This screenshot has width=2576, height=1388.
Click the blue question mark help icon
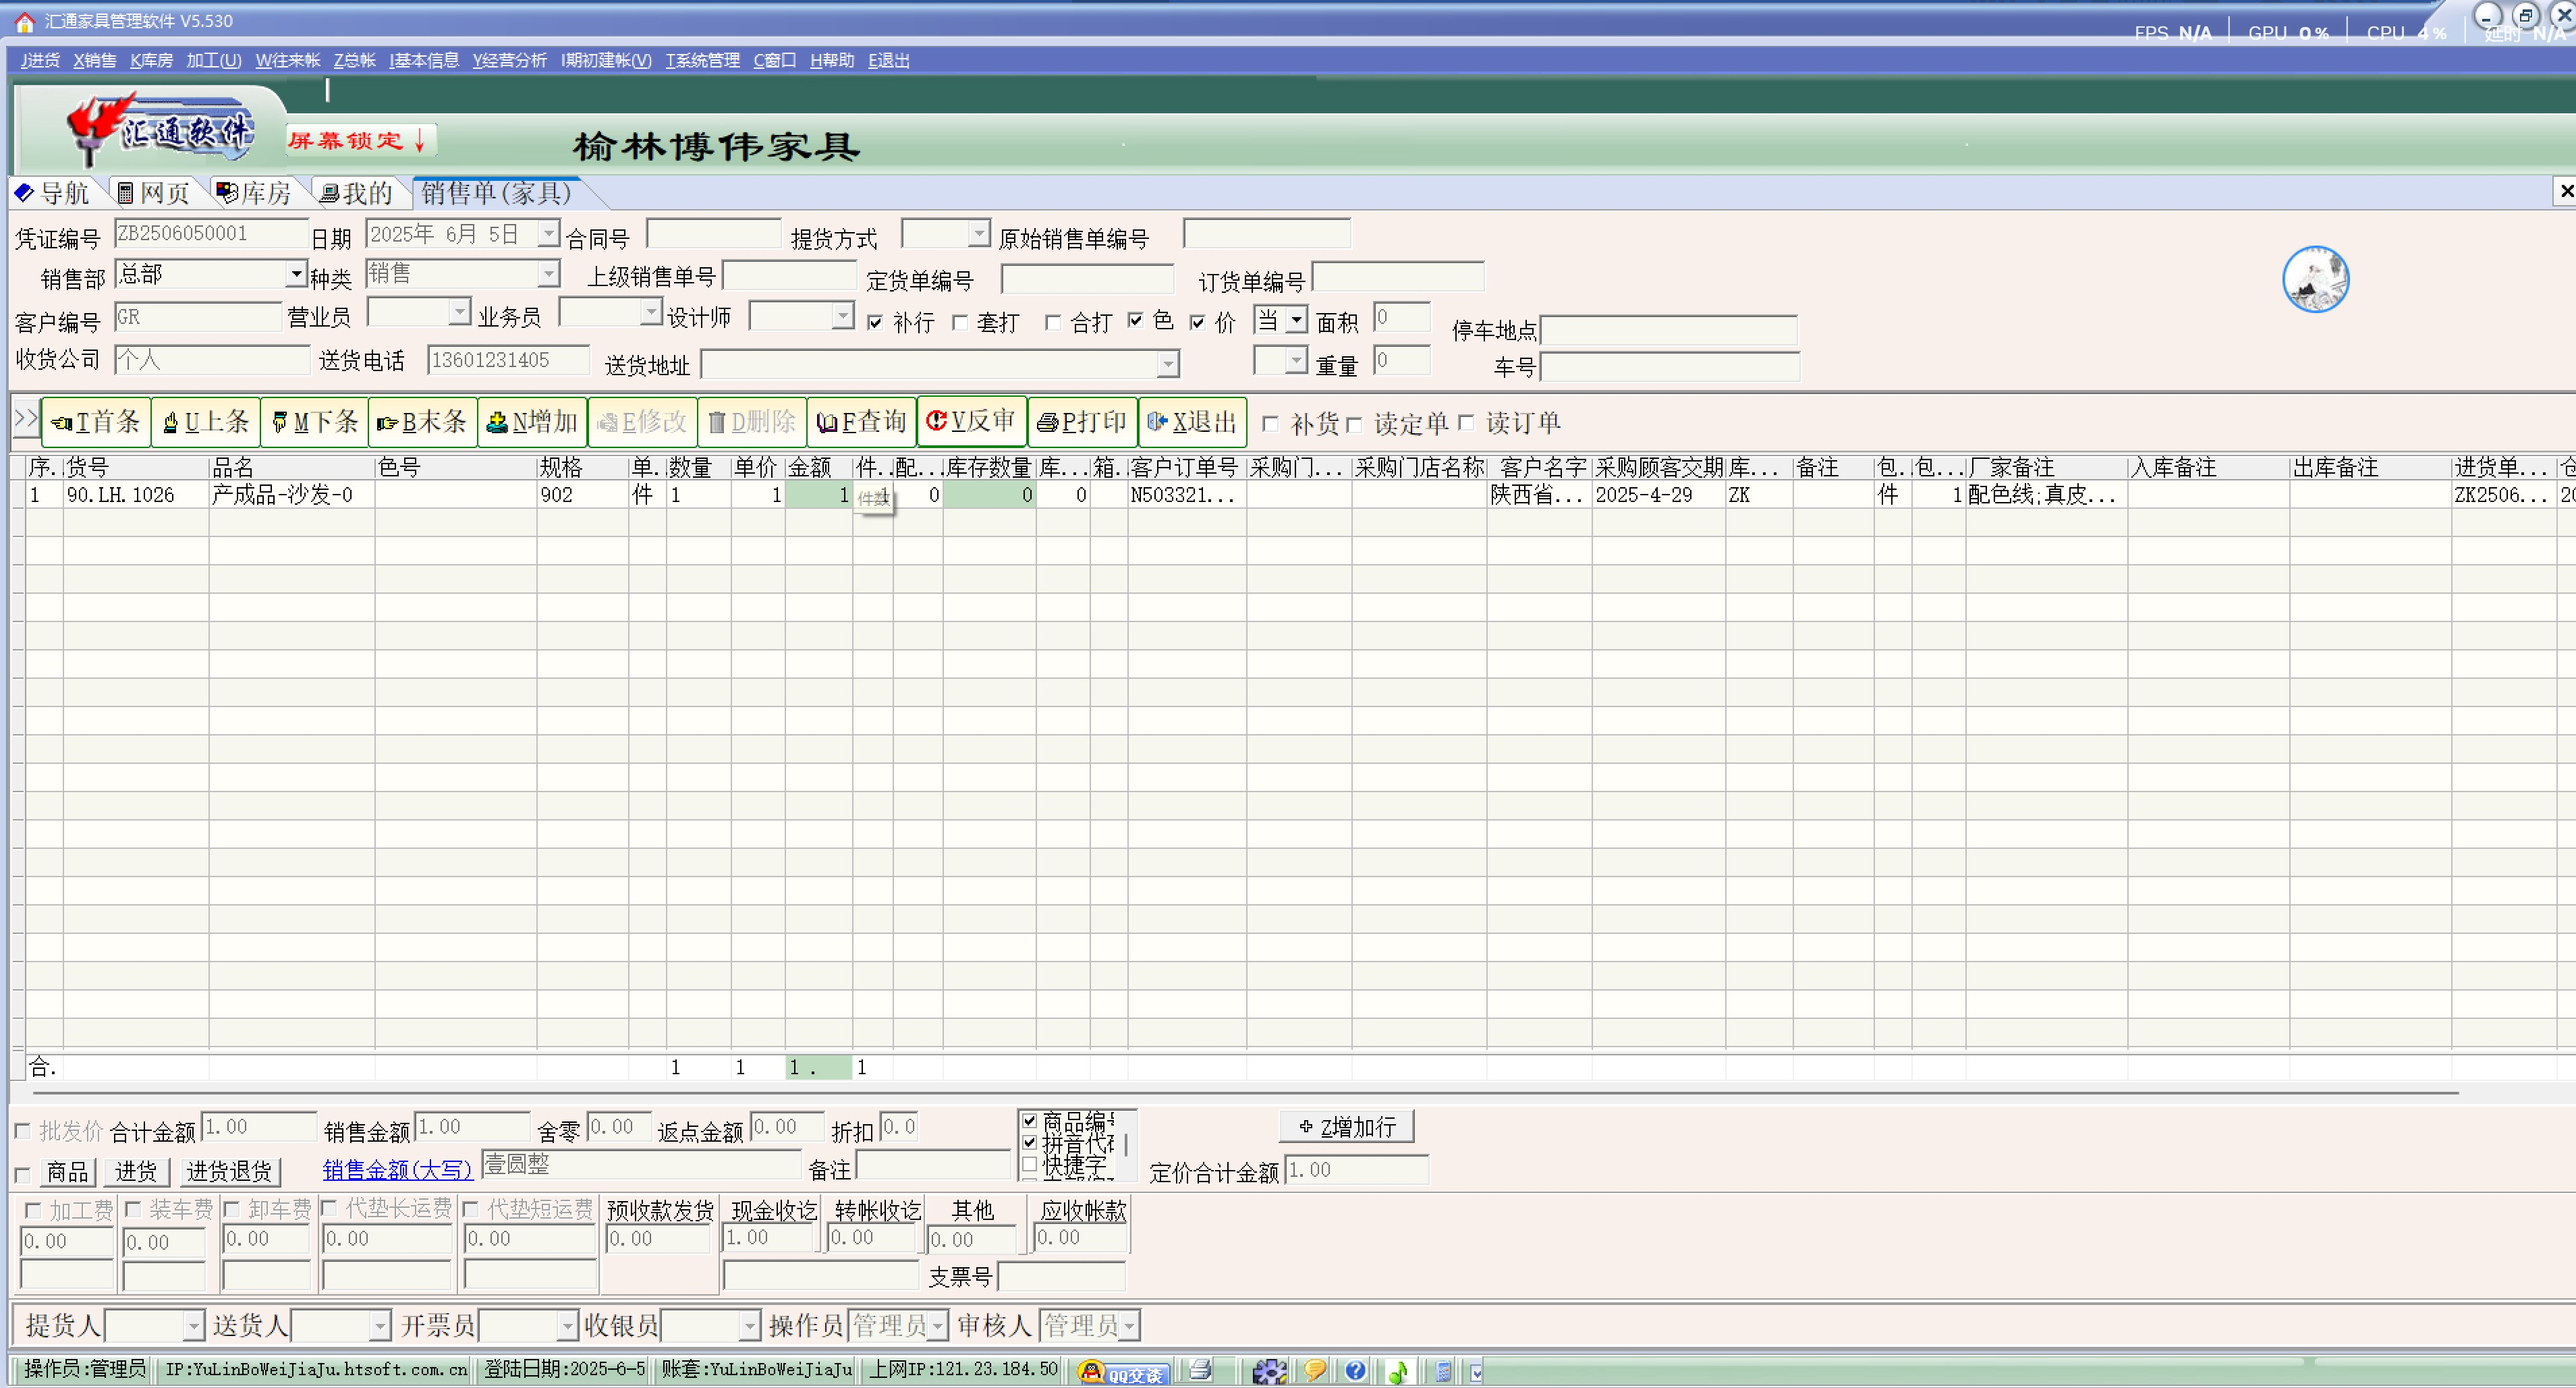pyautogui.click(x=1355, y=1370)
